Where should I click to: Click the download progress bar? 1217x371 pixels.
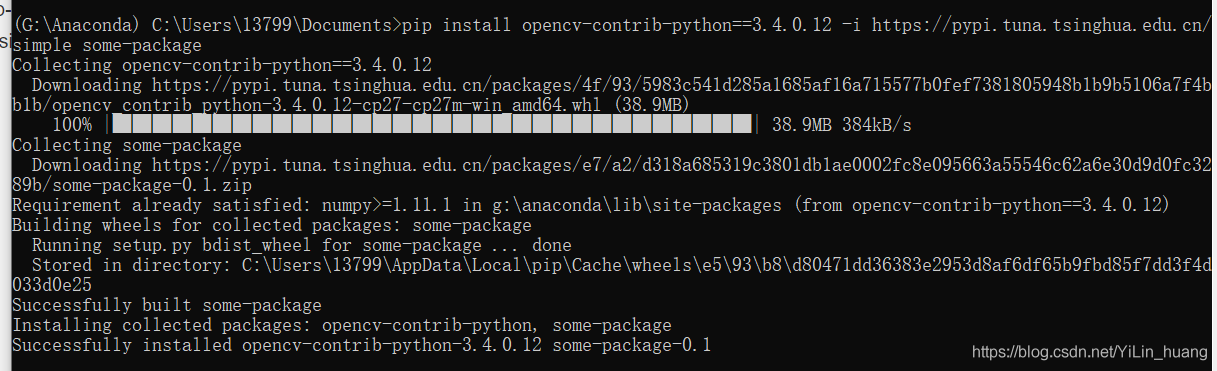(x=433, y=125)
